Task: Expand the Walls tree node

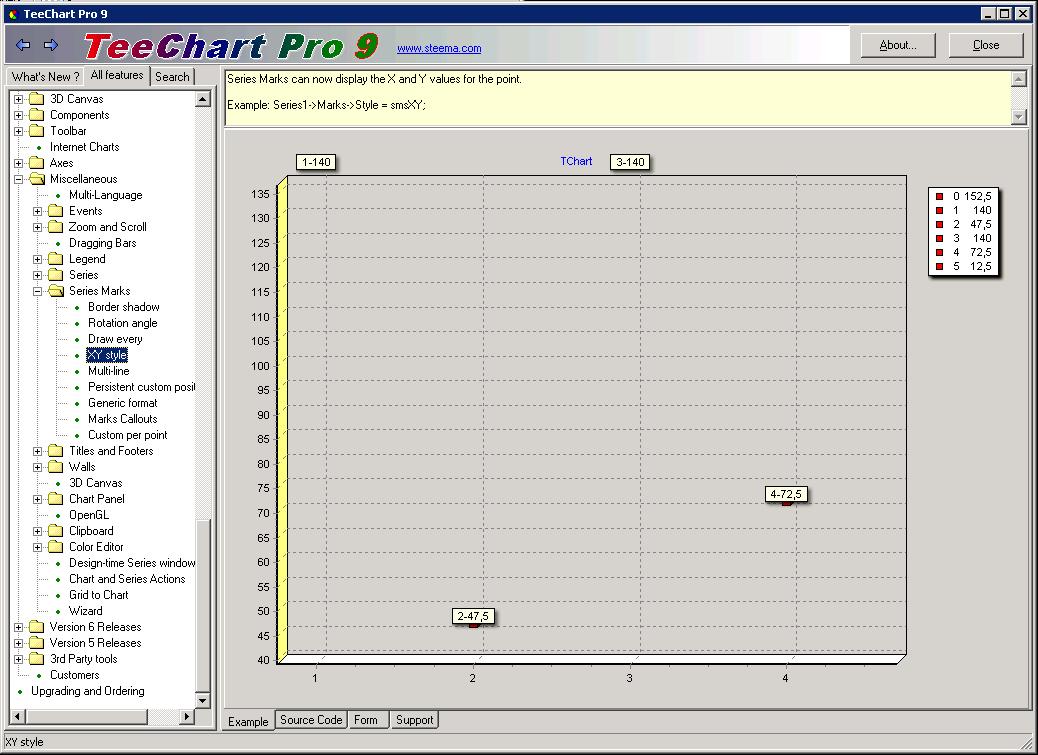Action: pyautogui.click(x=38, y=467)
